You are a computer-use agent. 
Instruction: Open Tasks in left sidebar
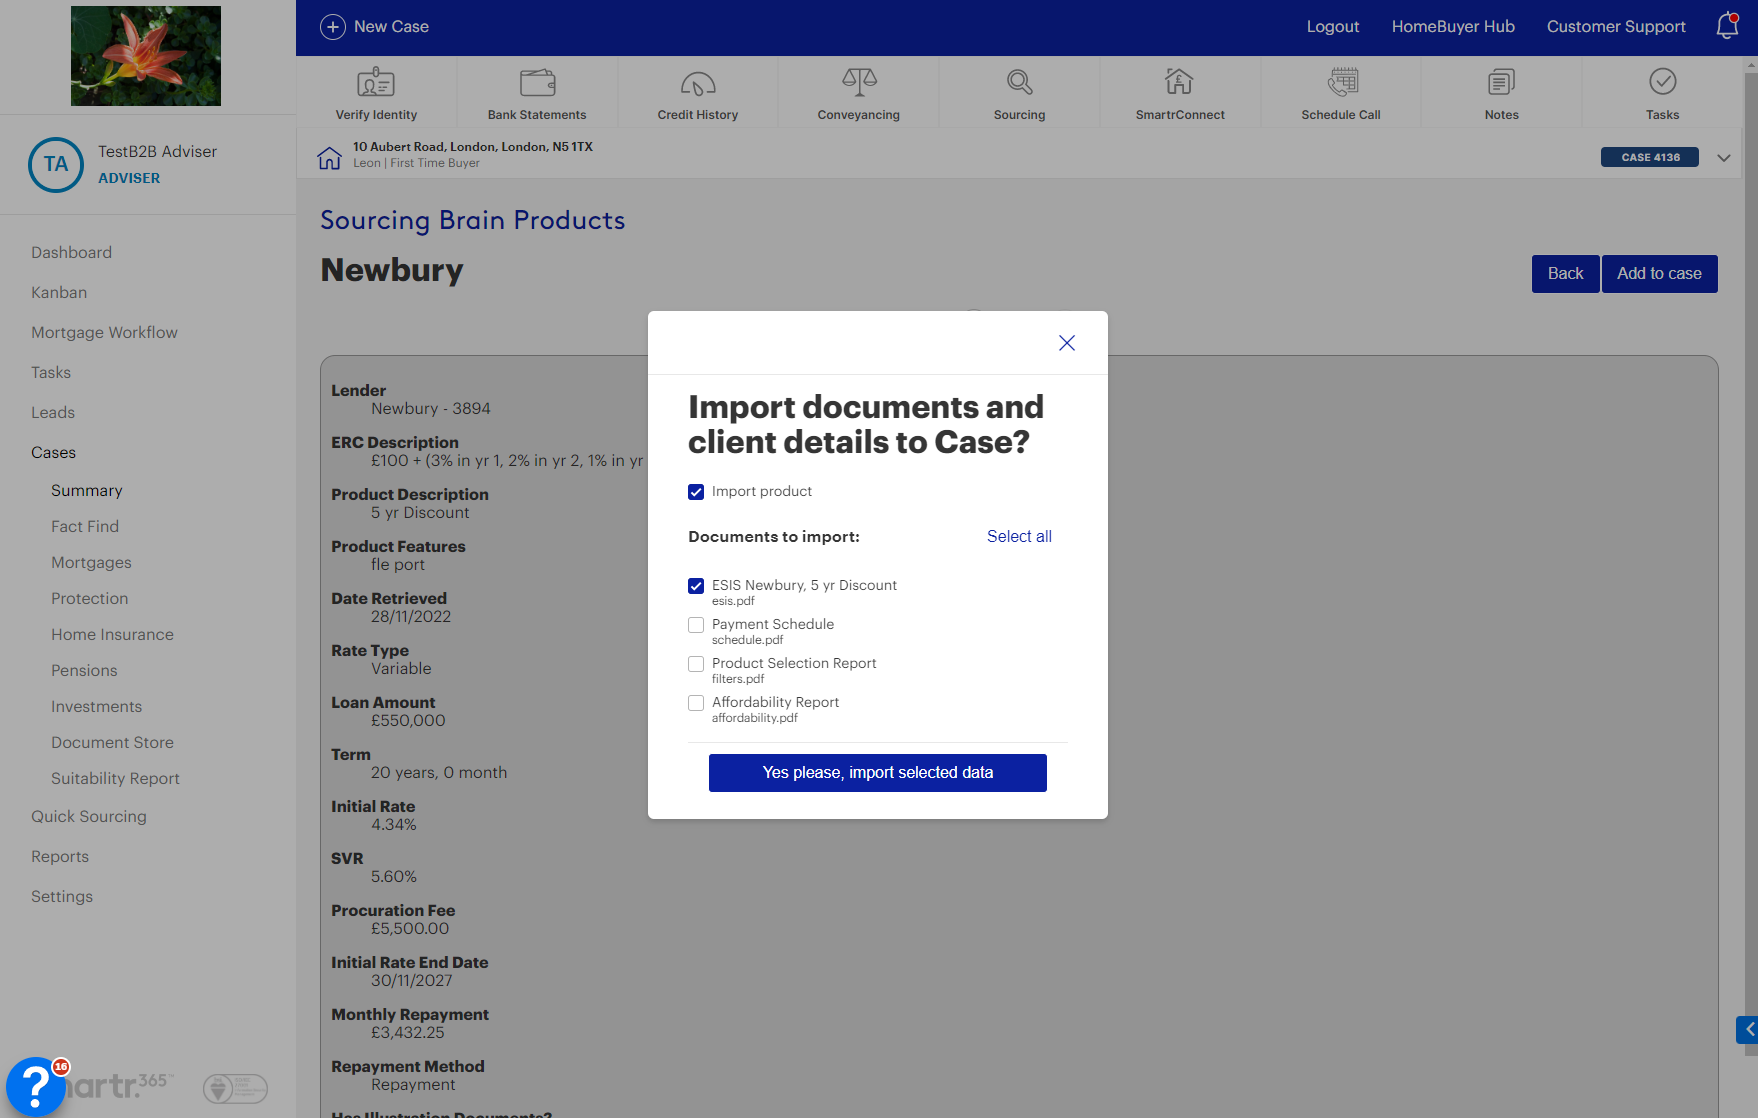tap(51, 372)
